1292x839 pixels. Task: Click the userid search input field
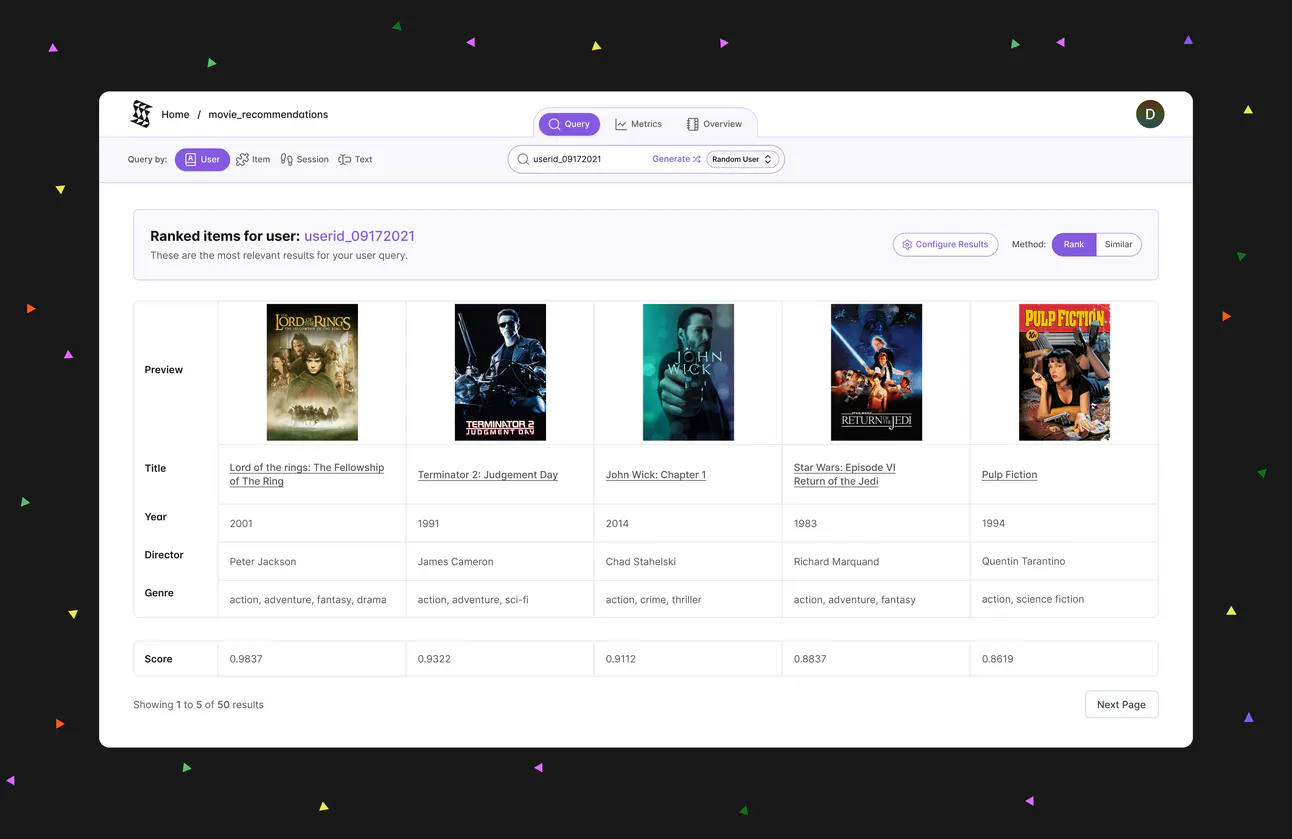point(590,159)
